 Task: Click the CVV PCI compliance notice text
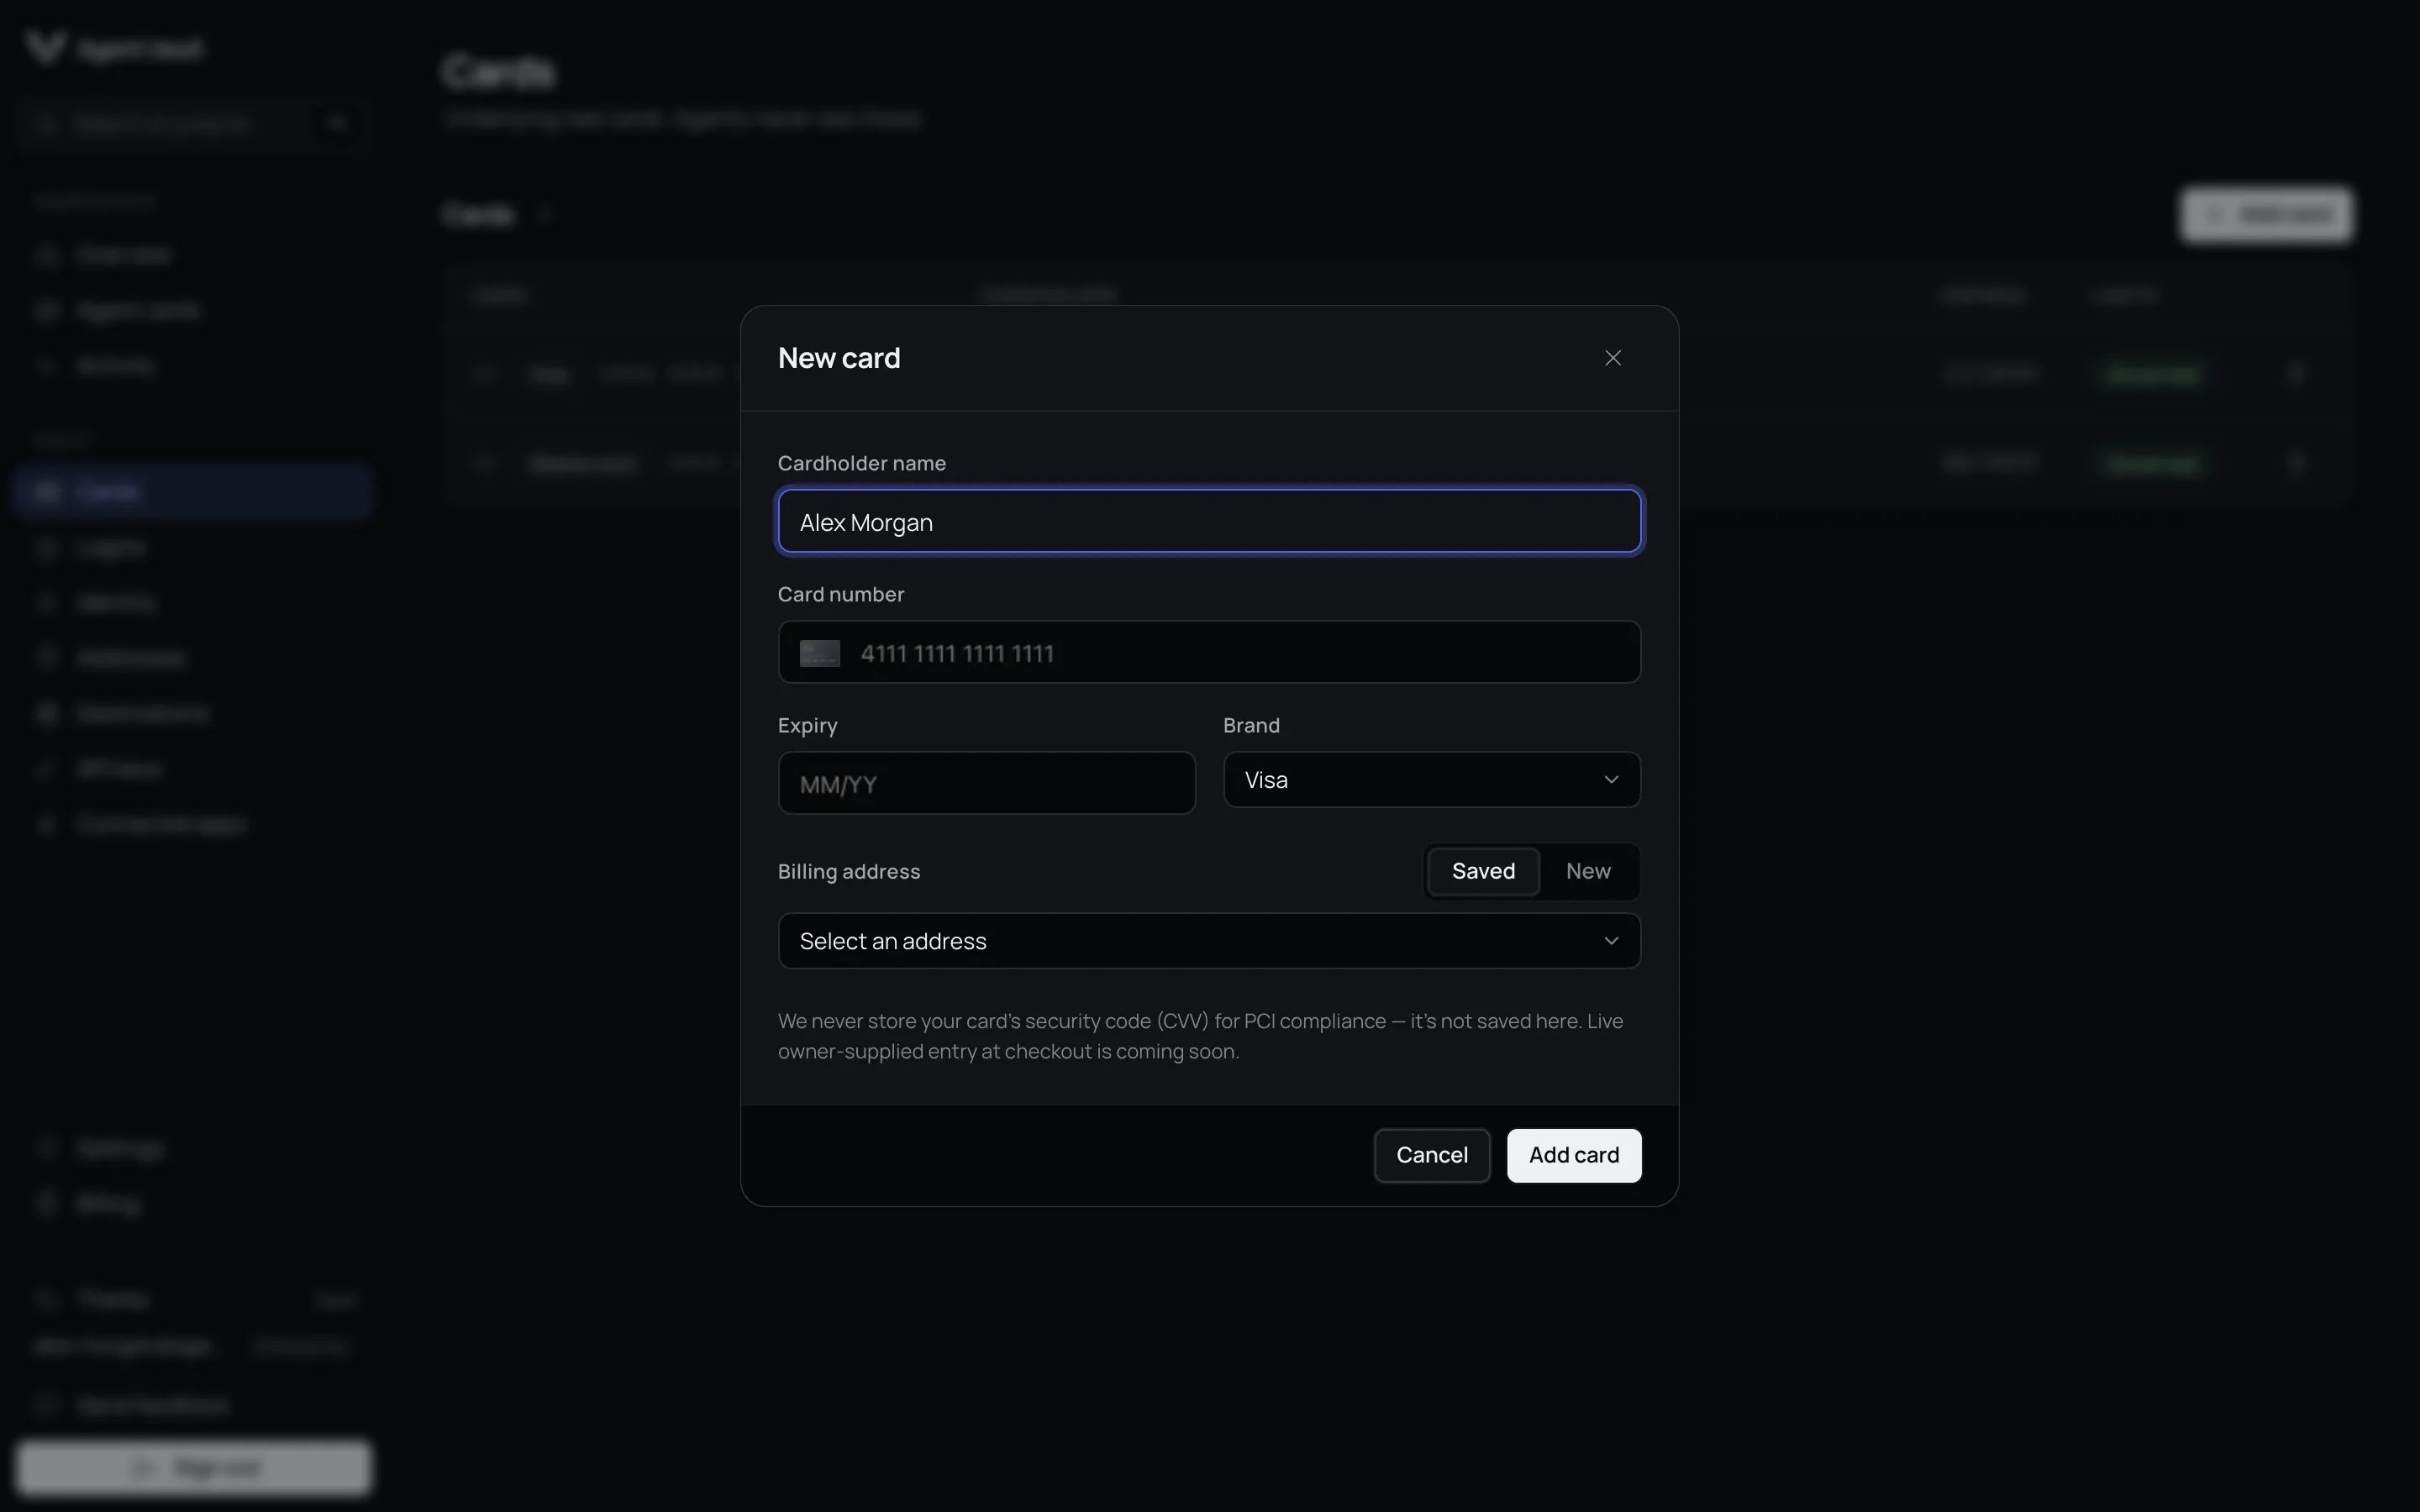1200,1036
